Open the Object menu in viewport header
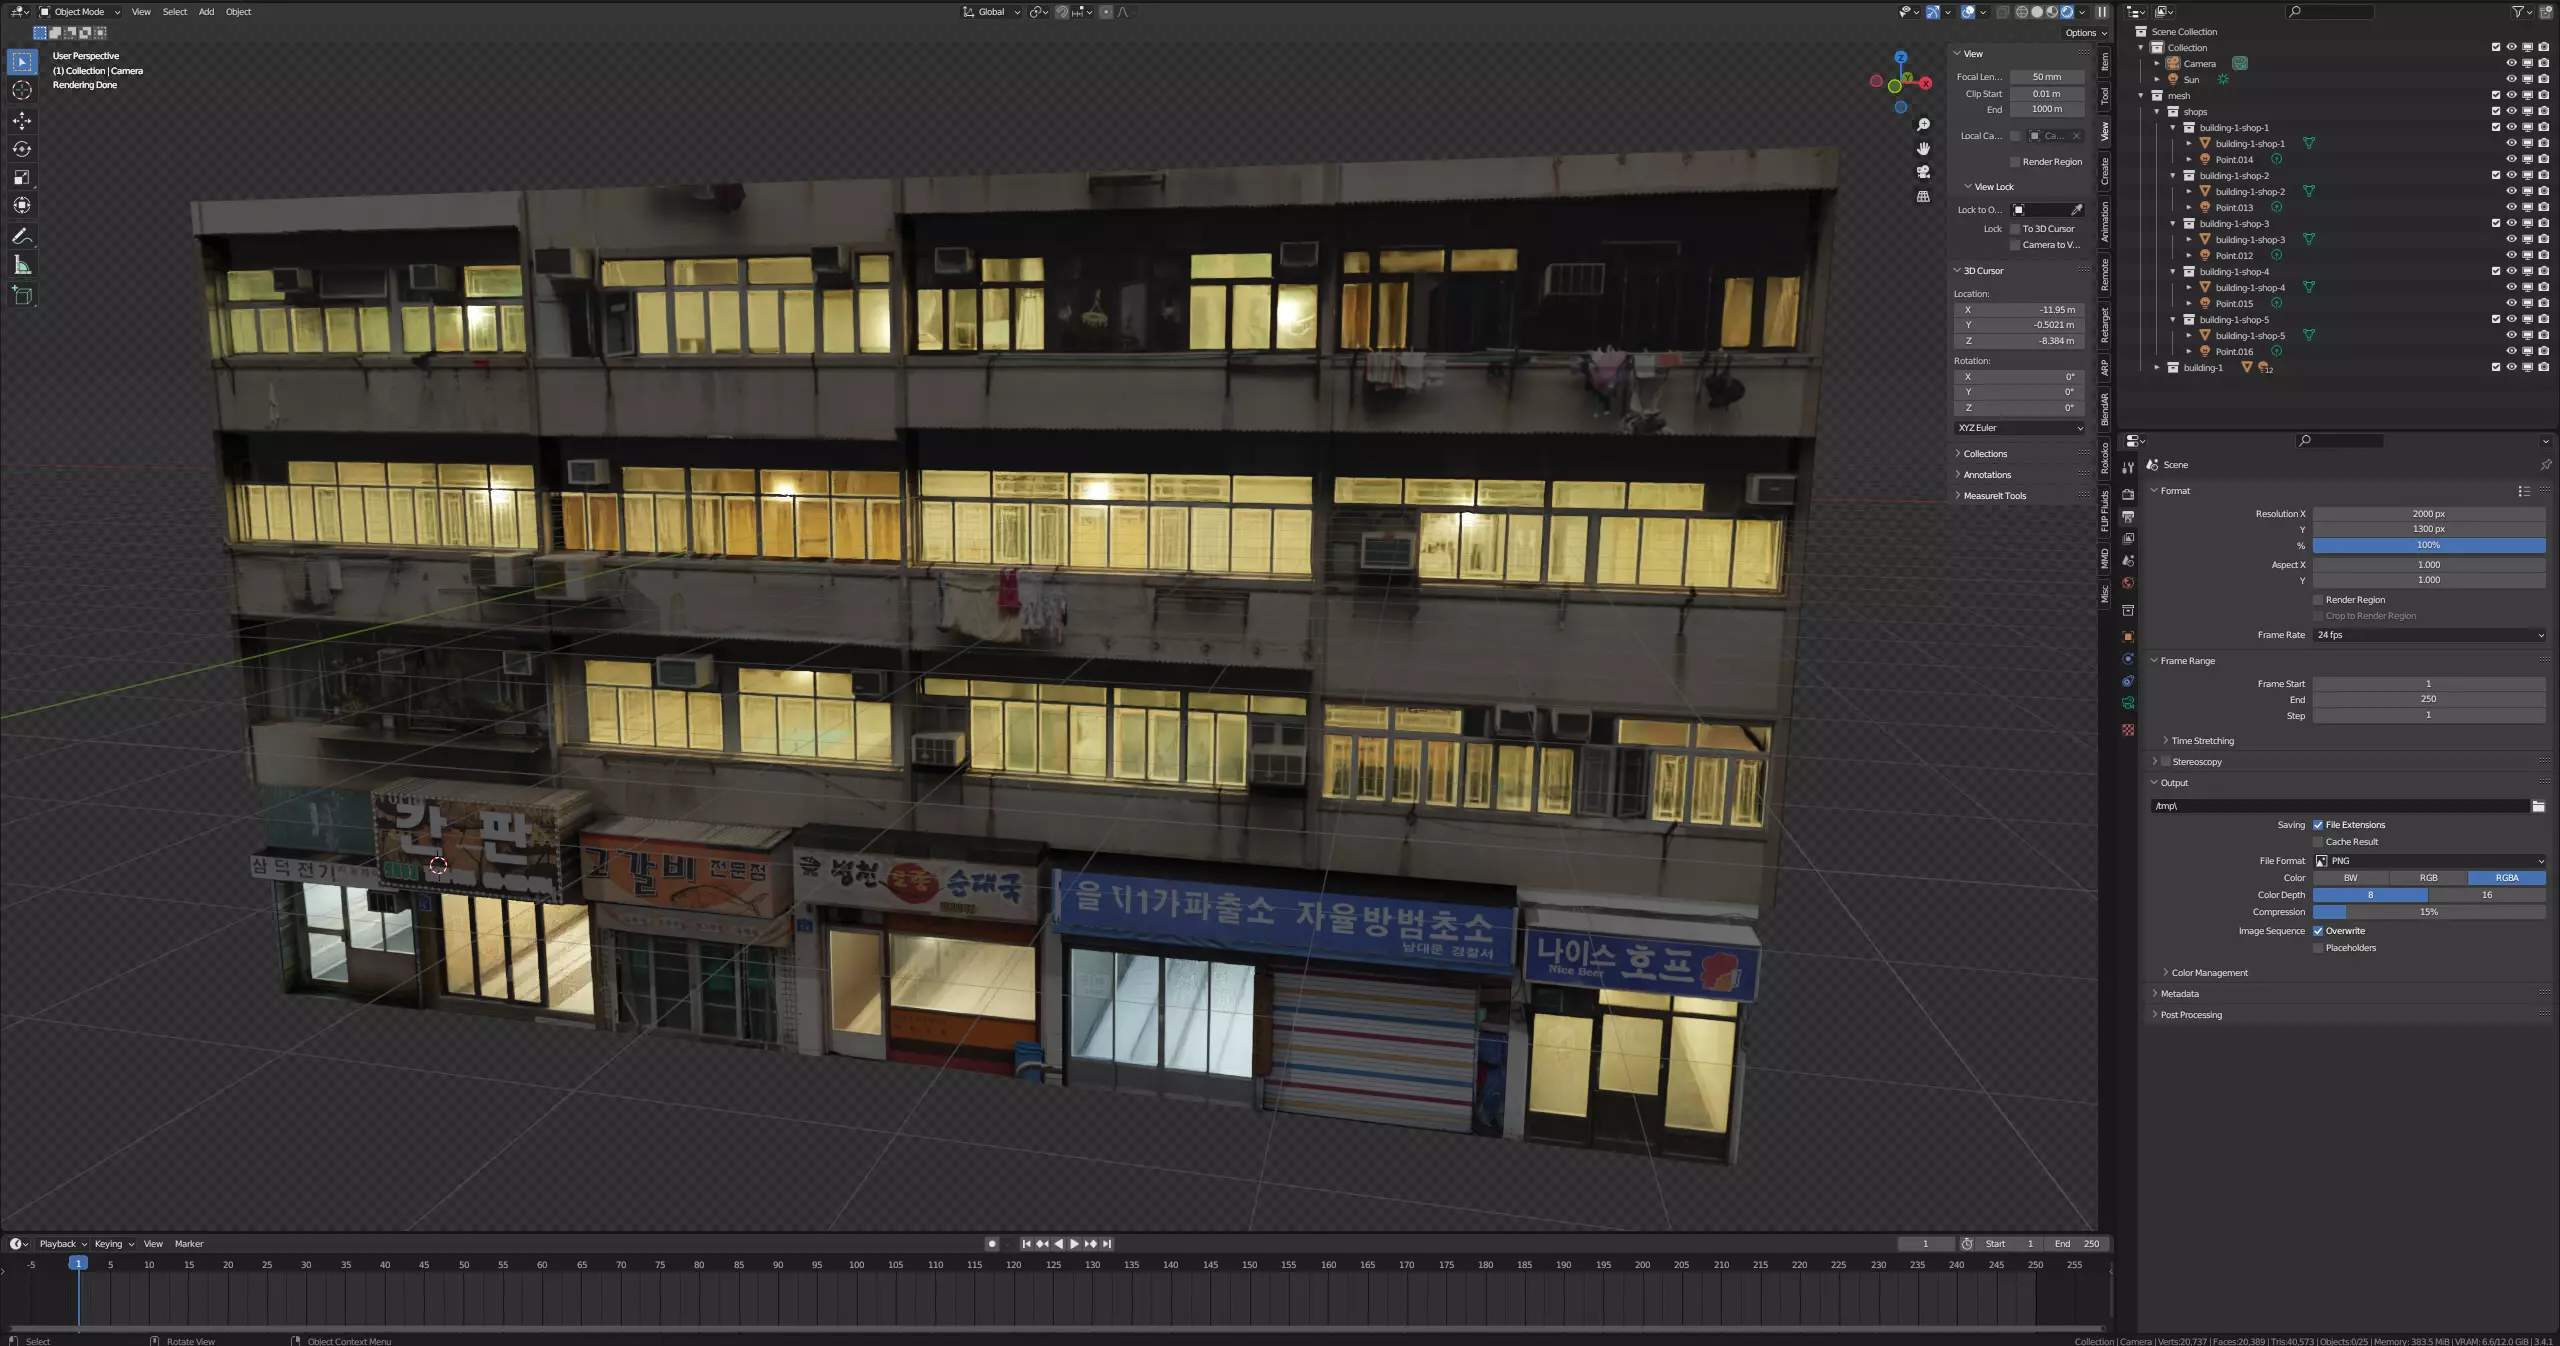The width and height of the screenshot is (2560, 1346). [x=238, y=12]
